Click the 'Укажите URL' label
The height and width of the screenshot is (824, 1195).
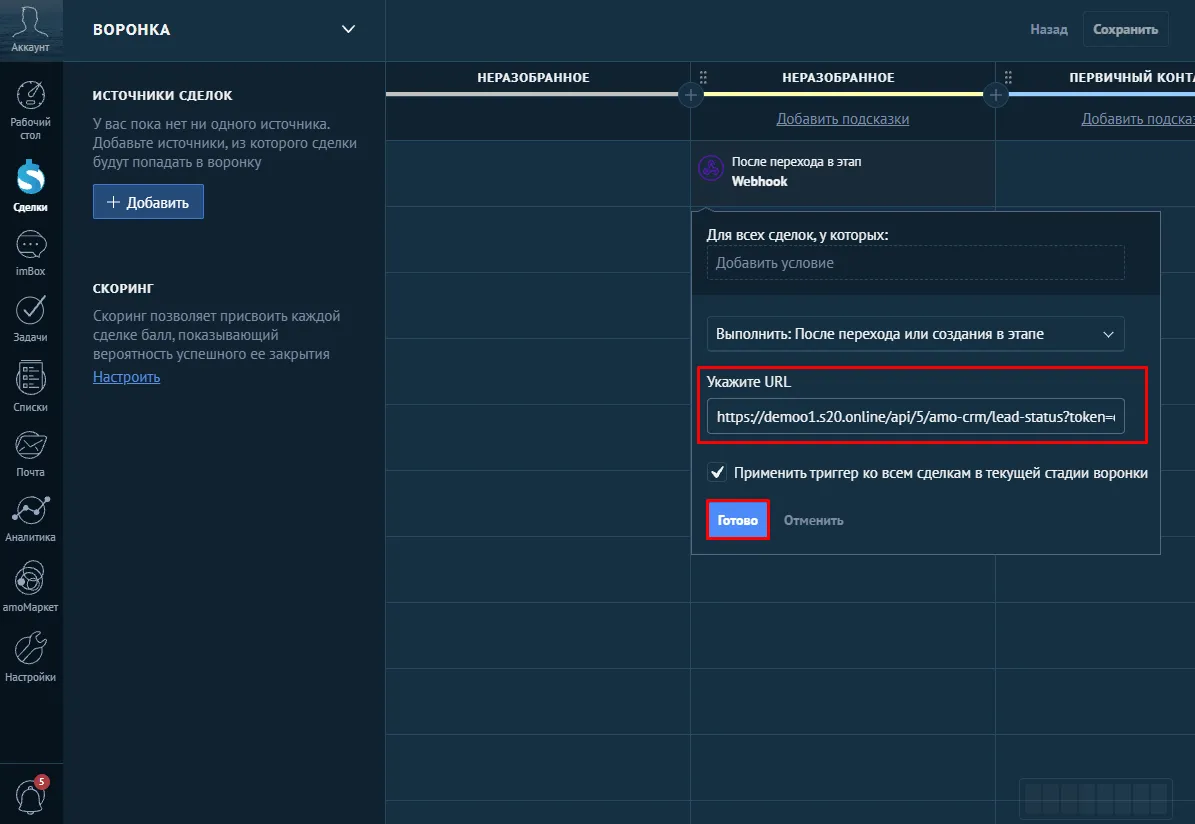[748, 382]
